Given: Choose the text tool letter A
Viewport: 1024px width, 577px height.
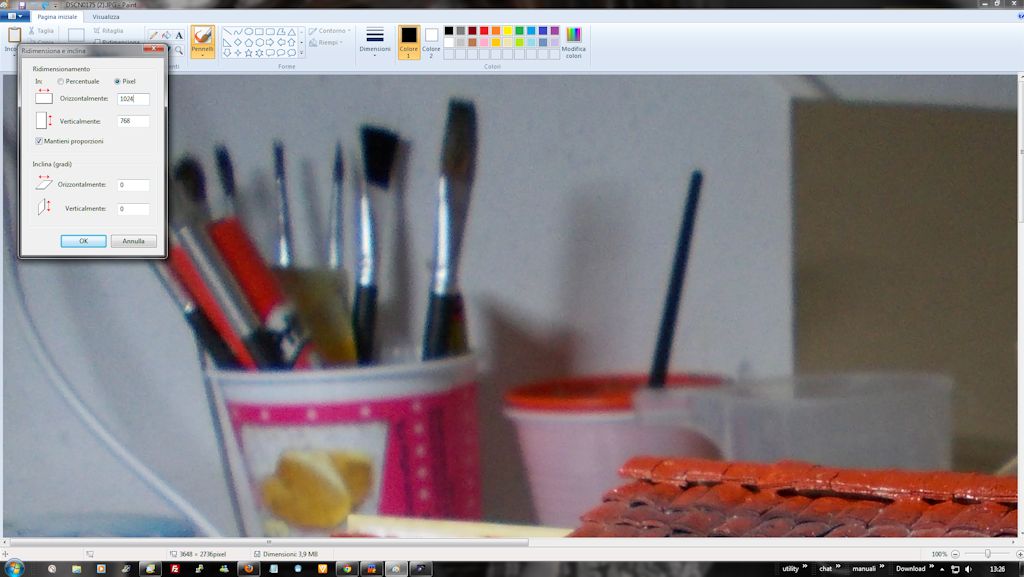Looking at the screenshot, I should [x=179, y=35].
